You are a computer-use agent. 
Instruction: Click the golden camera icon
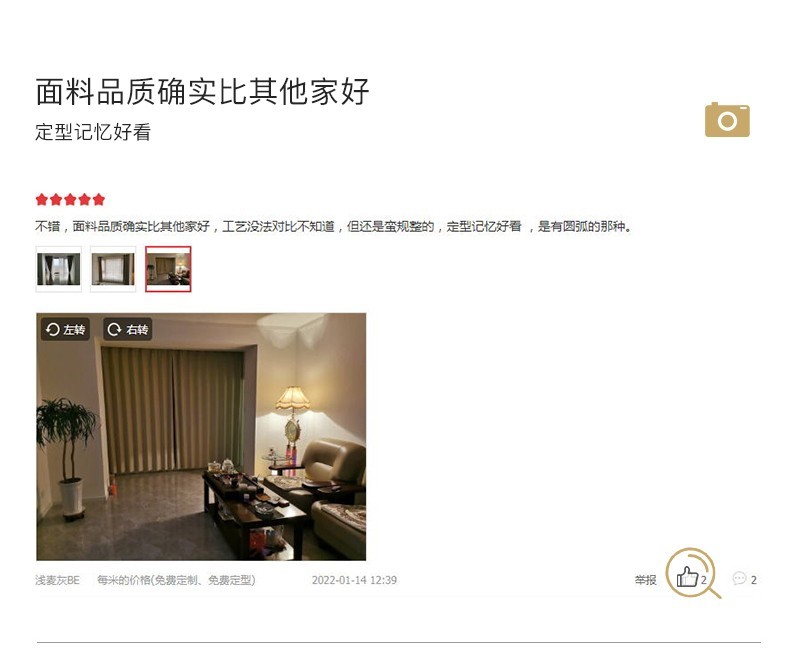pyautogui.click(x=727, y=119)
